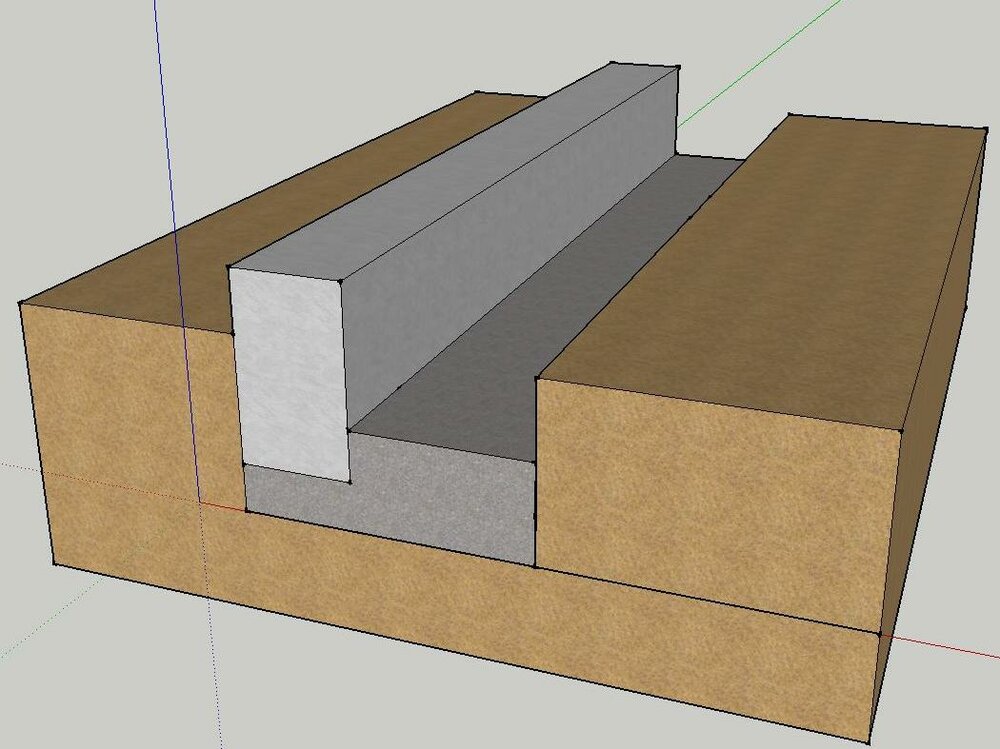Select the horizontal seam edge across right soil front
The height and width of the screenshot is (749, 1000).
tap(707, 600)
